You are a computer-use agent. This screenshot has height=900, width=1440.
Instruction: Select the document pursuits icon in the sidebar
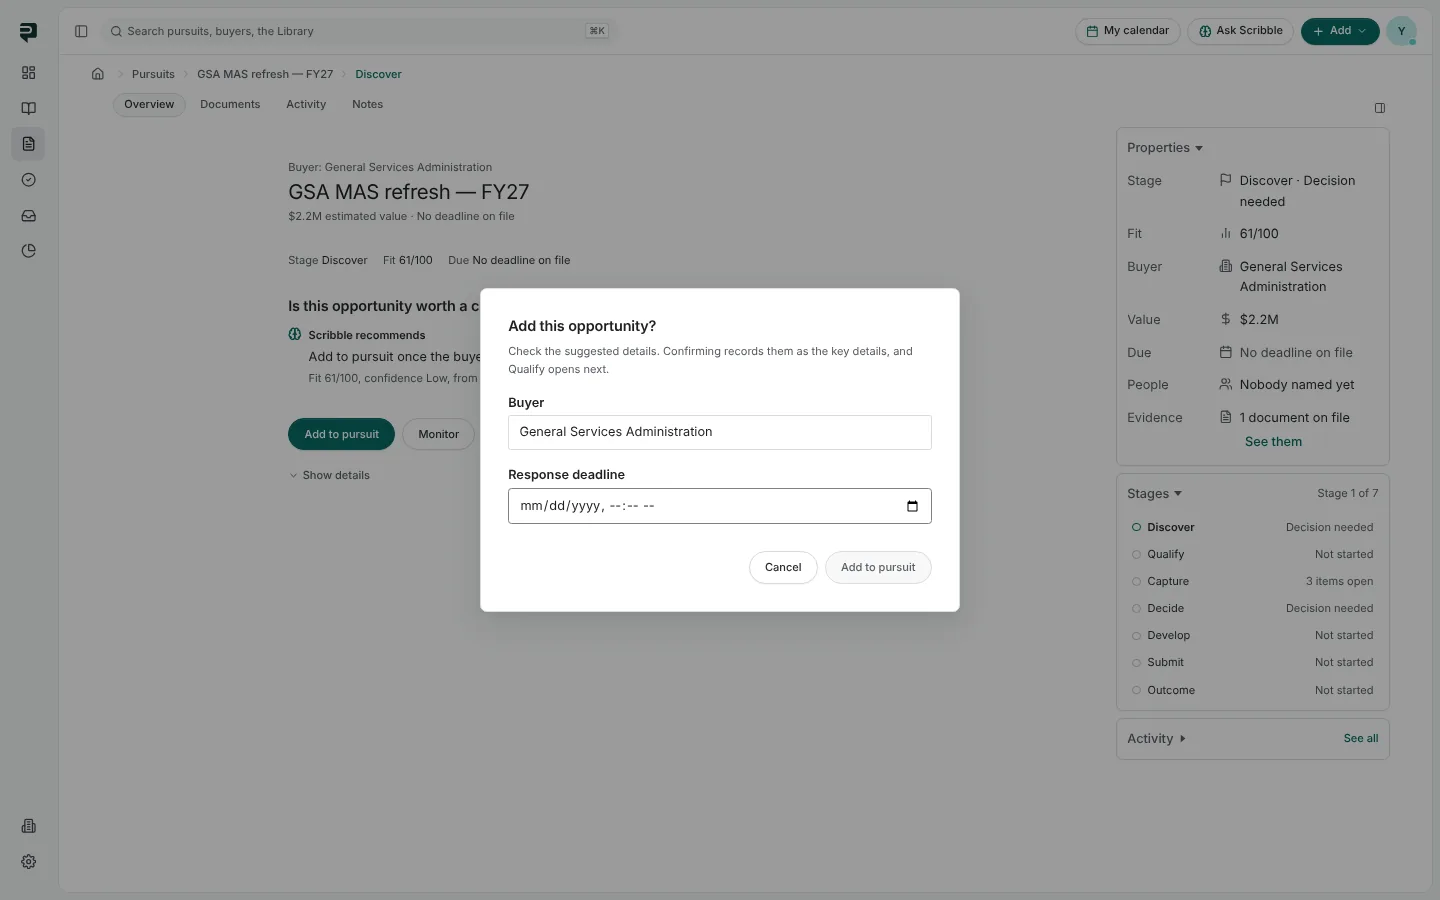point(28,144)
